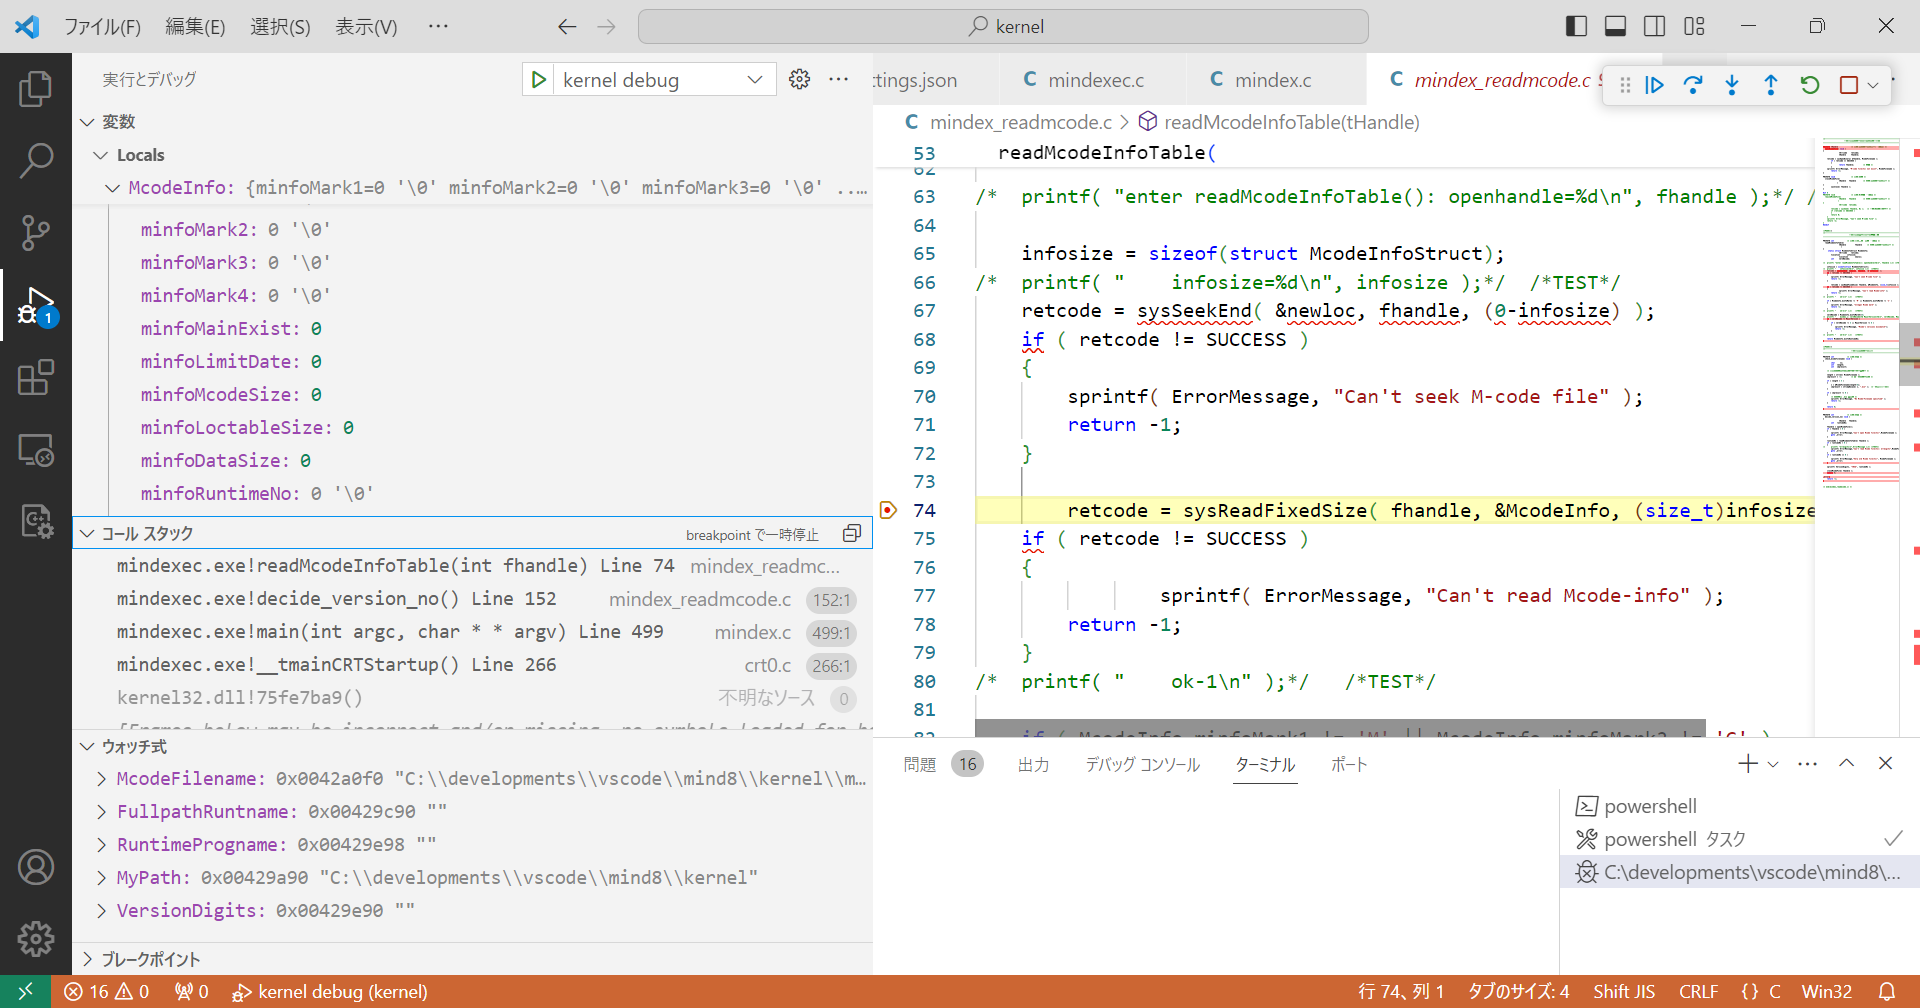
Task: Expand McodeFilename watch expression
Action: coord(101,779)
